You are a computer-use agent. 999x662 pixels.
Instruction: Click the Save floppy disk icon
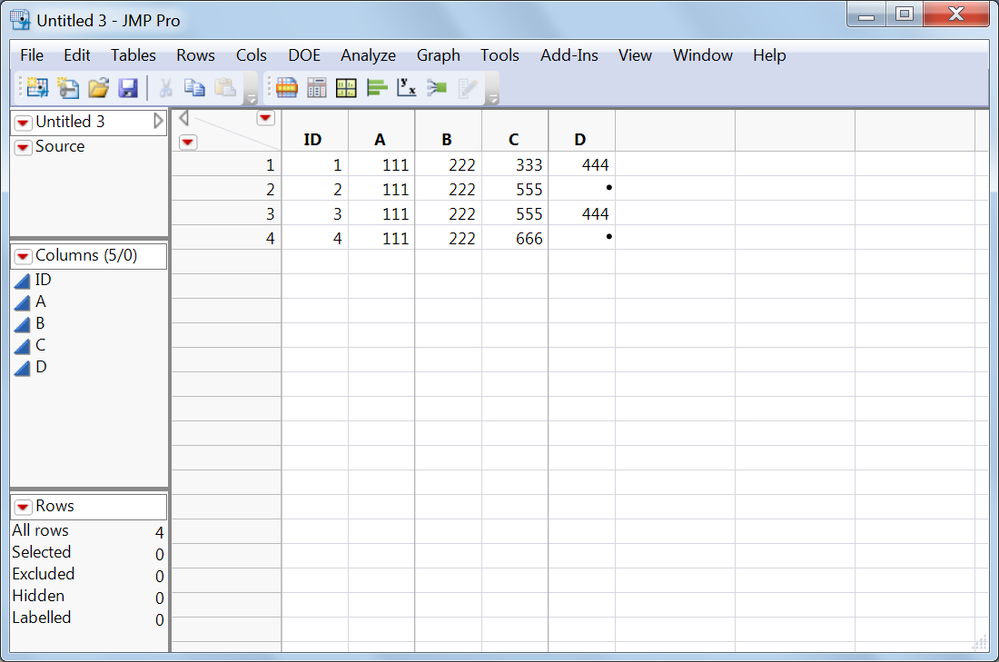[128, 88]
